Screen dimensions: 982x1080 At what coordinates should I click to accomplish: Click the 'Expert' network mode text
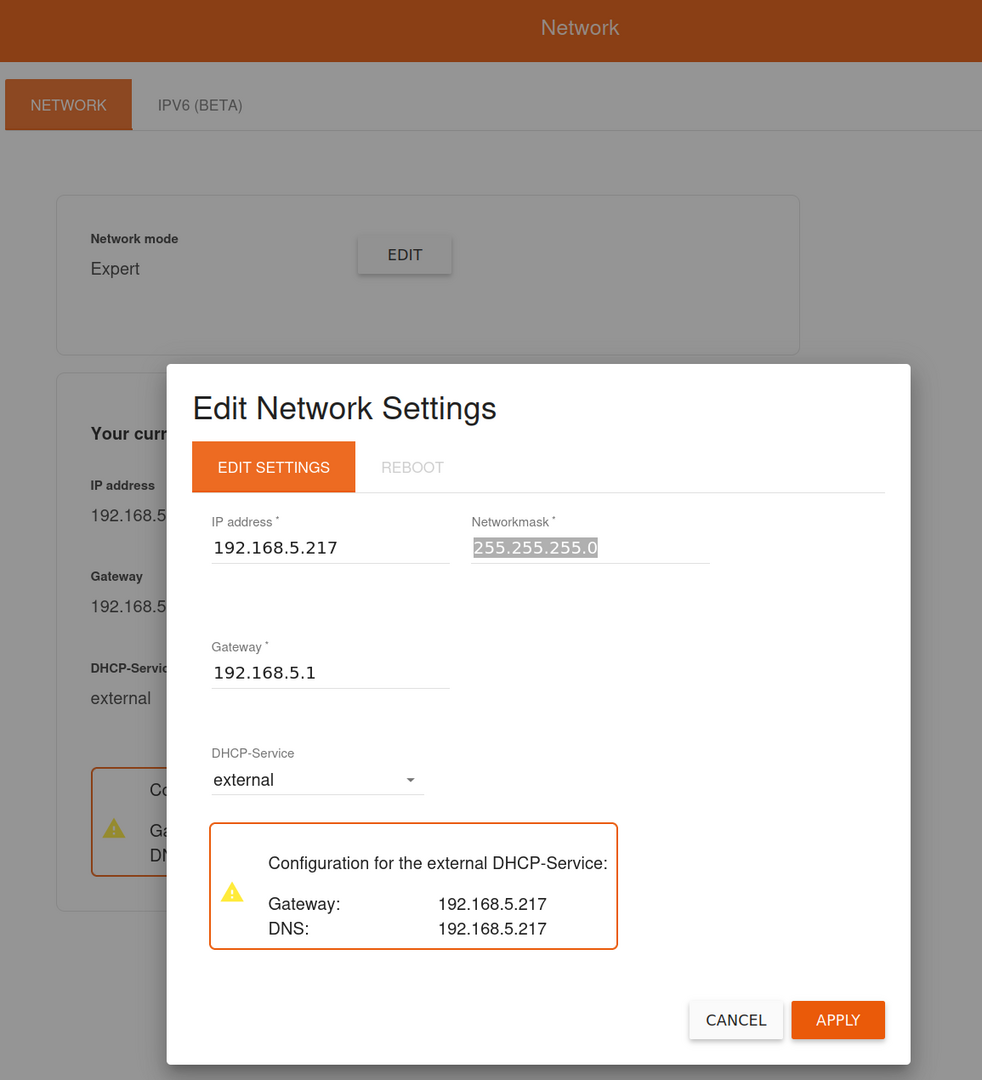click(115, 269)
